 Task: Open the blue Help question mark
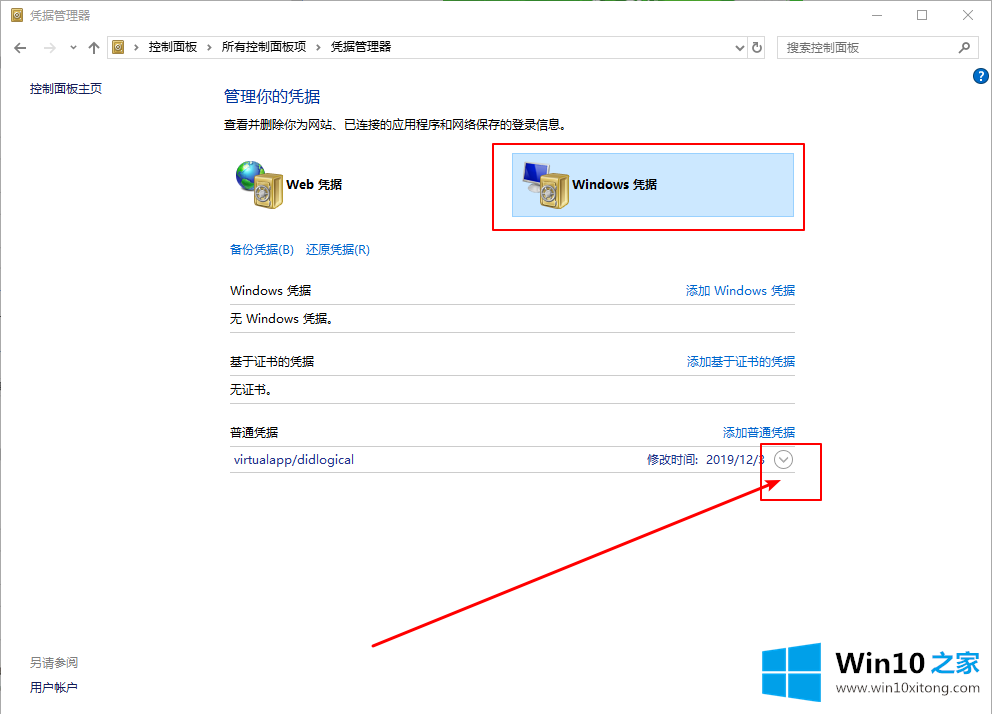click(x=980, y=77)
